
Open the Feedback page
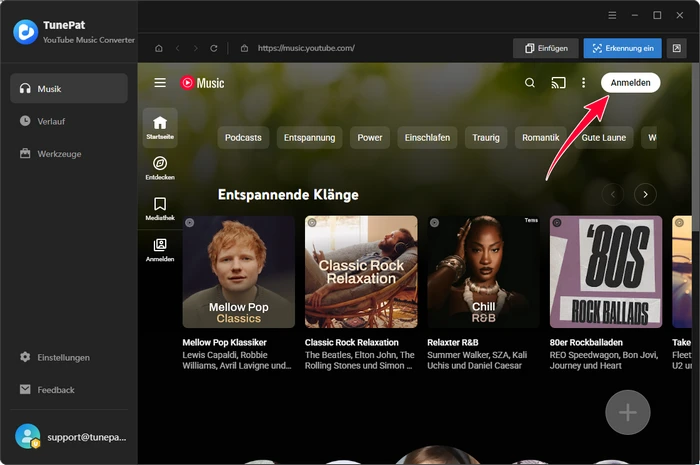[69, 390]
